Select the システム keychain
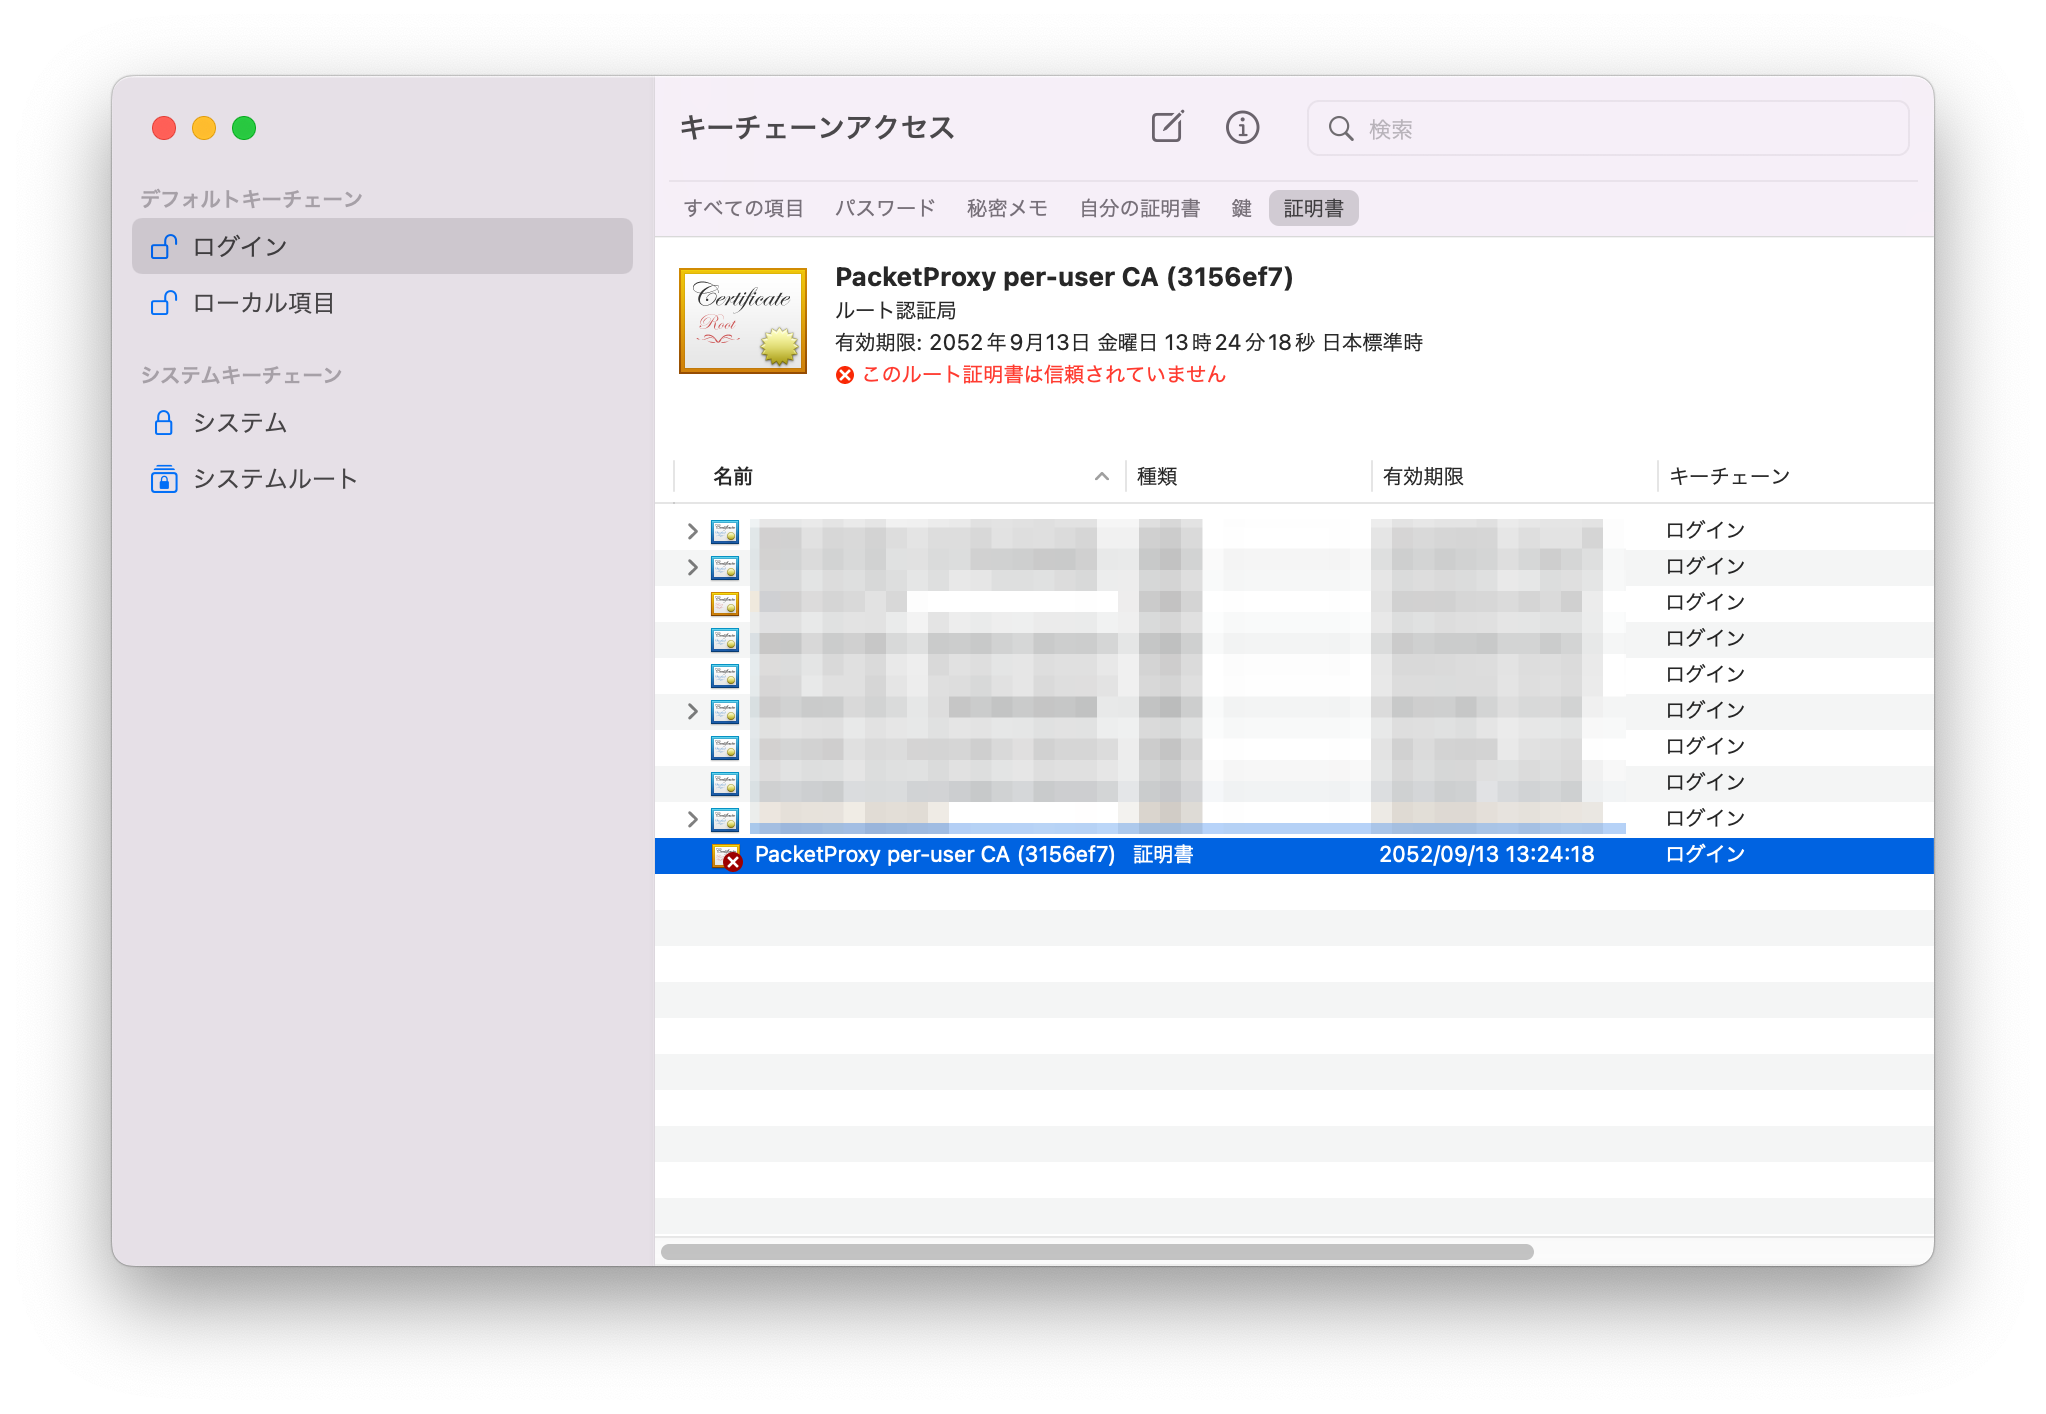 [382, 422]
